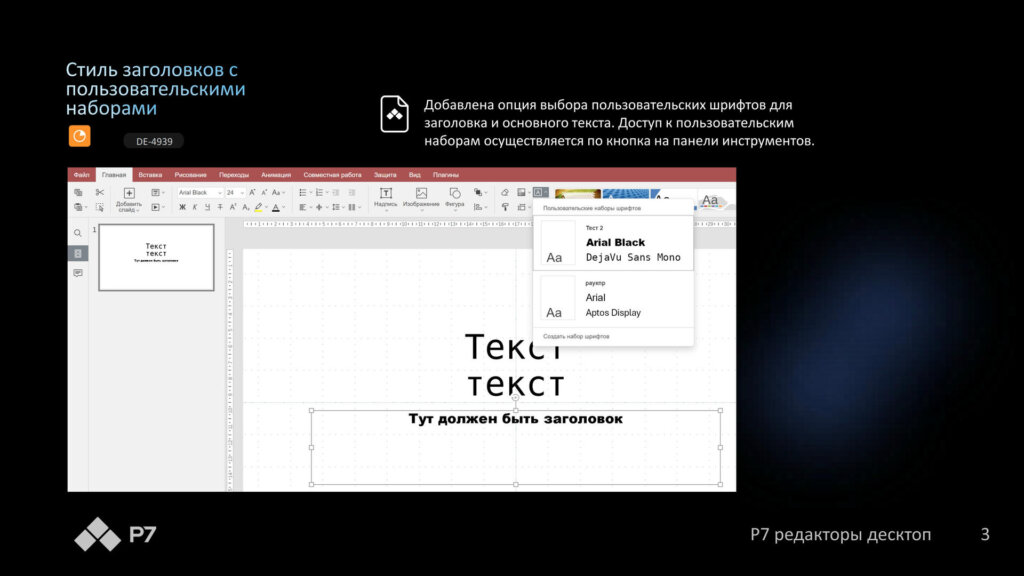
Task: Click the Cut scissors icon
Action: pos(100,192)
